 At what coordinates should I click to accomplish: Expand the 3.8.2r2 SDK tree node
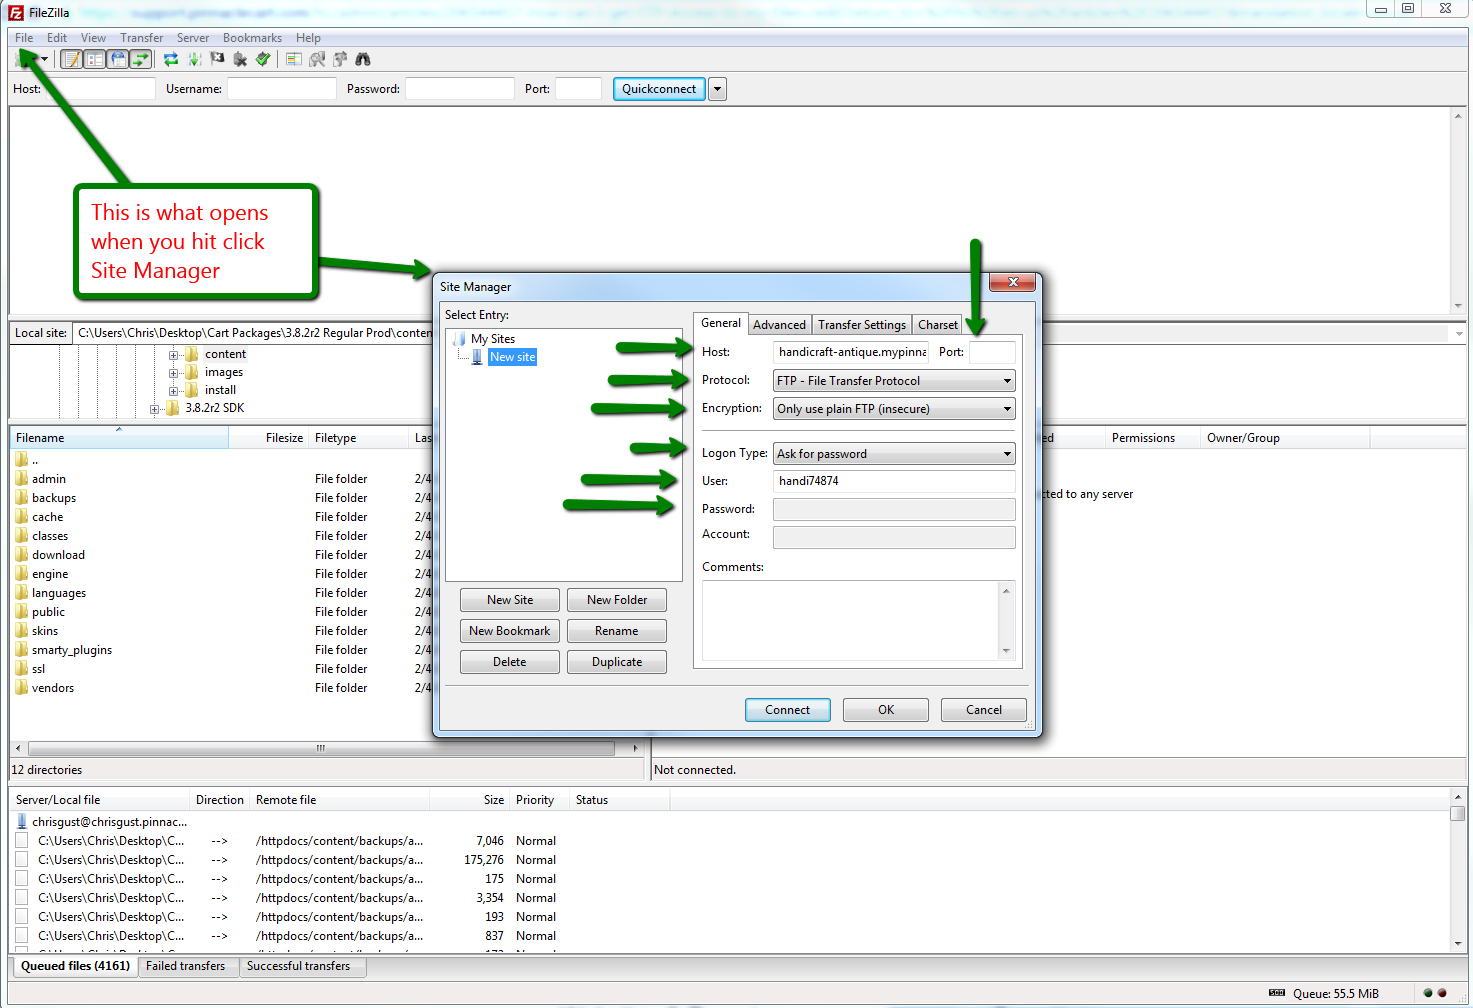154,409
